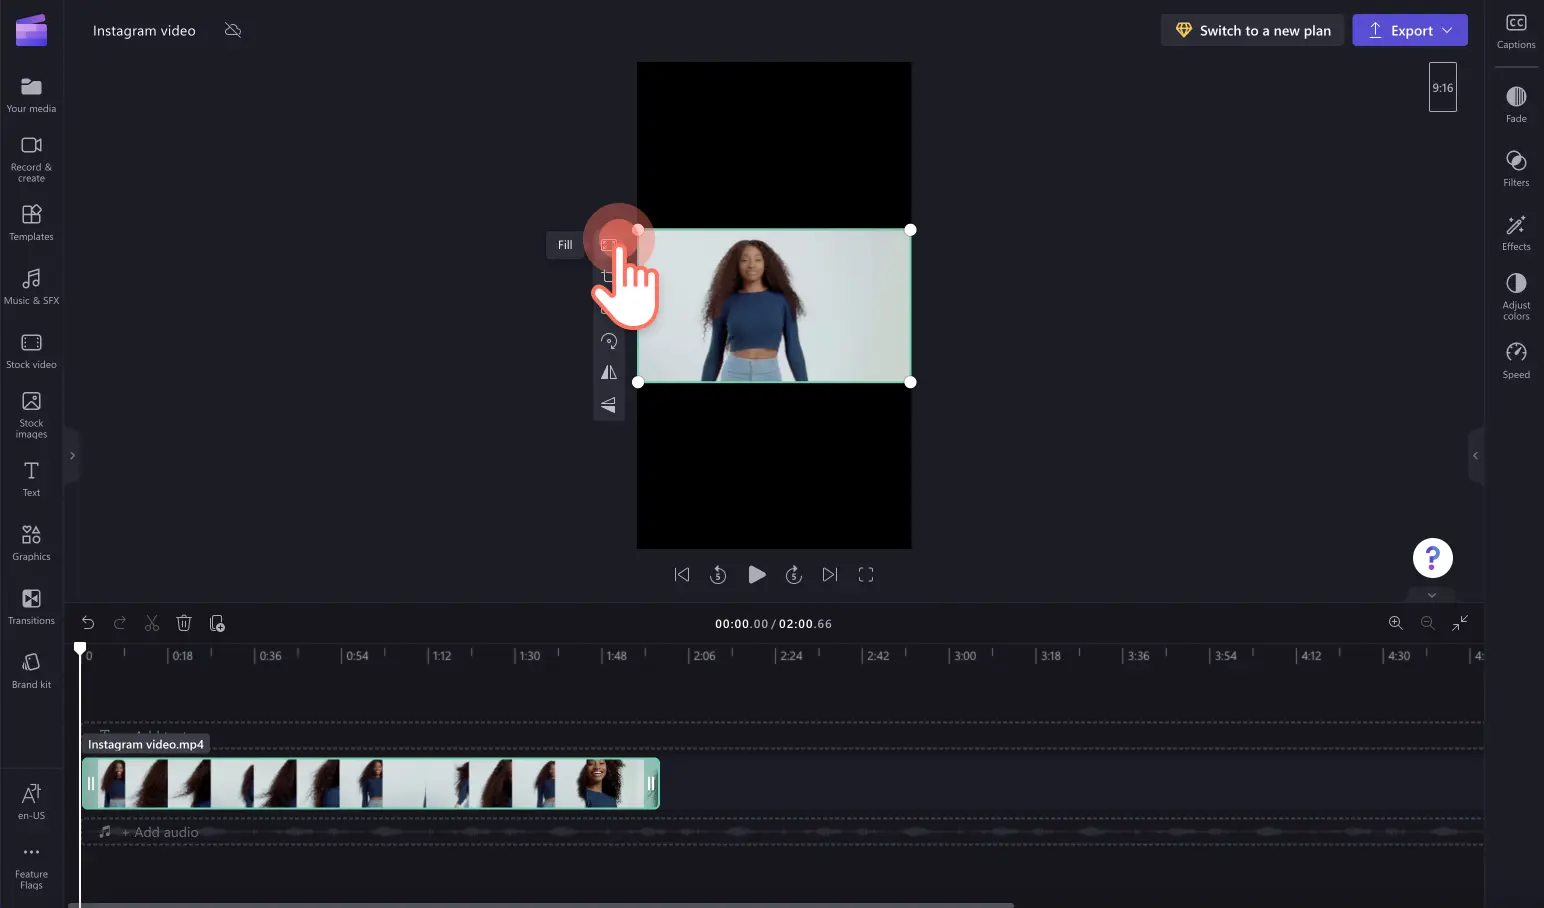The image size is (1544, 908).
Task: Click the cloud sync off icon
Action: pyautogui.click(x=233, y=30)
